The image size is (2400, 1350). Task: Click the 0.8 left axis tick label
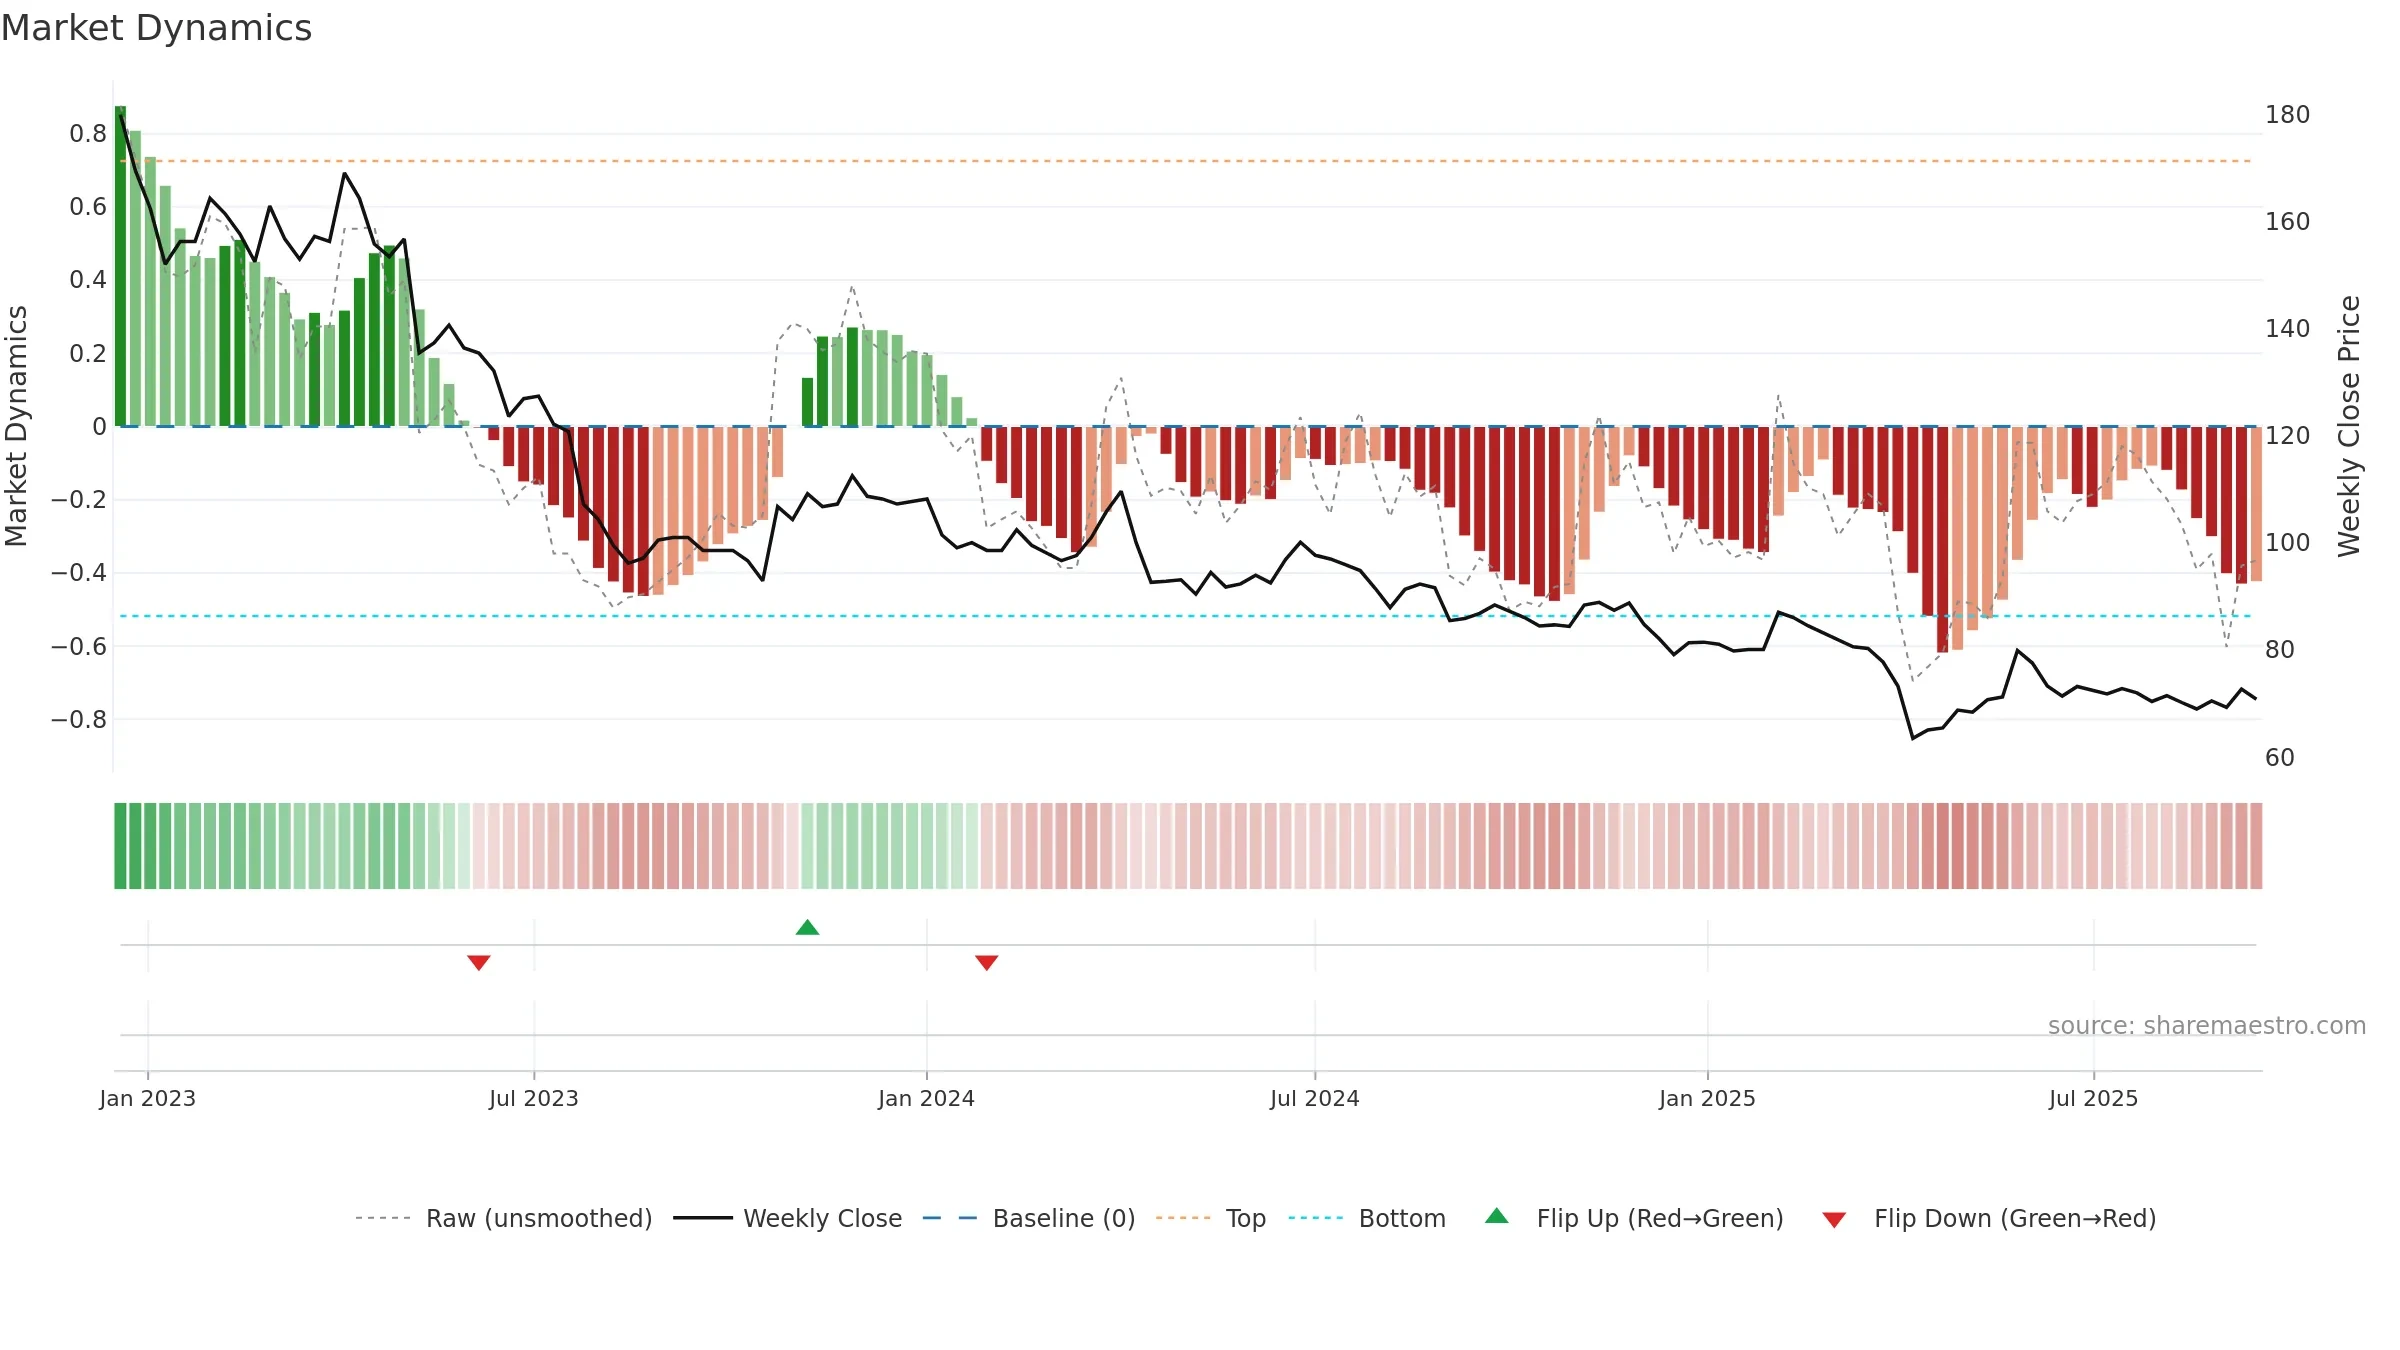coord(88,133)
